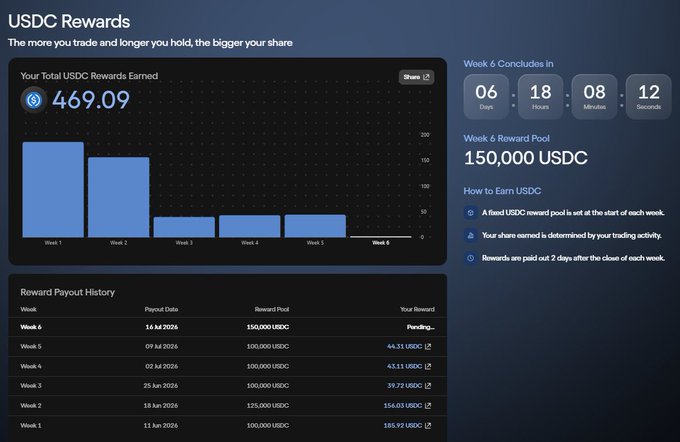Click the Days countdown tile showing 06
Screen dimensions: 680x442
tap(486, 97)
